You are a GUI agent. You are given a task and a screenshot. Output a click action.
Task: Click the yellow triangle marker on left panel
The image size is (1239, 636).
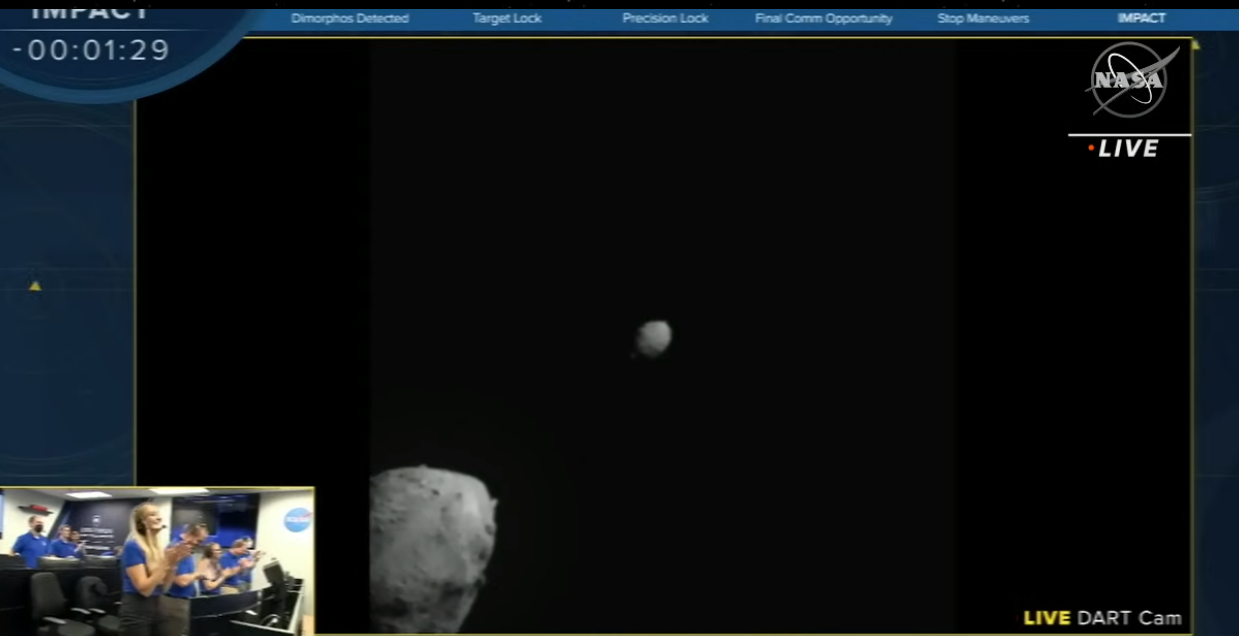tap(35, 286)
